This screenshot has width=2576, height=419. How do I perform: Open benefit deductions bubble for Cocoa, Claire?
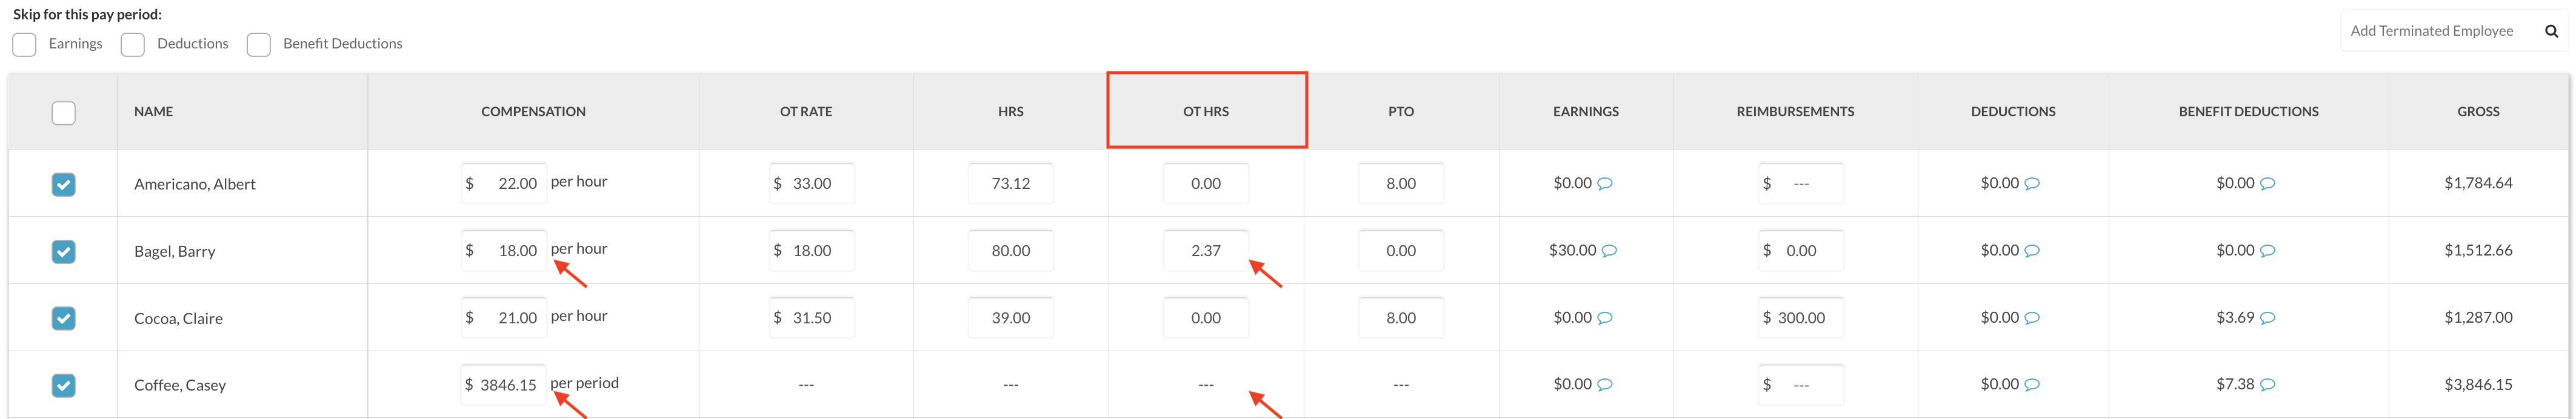coord(2268,318)
